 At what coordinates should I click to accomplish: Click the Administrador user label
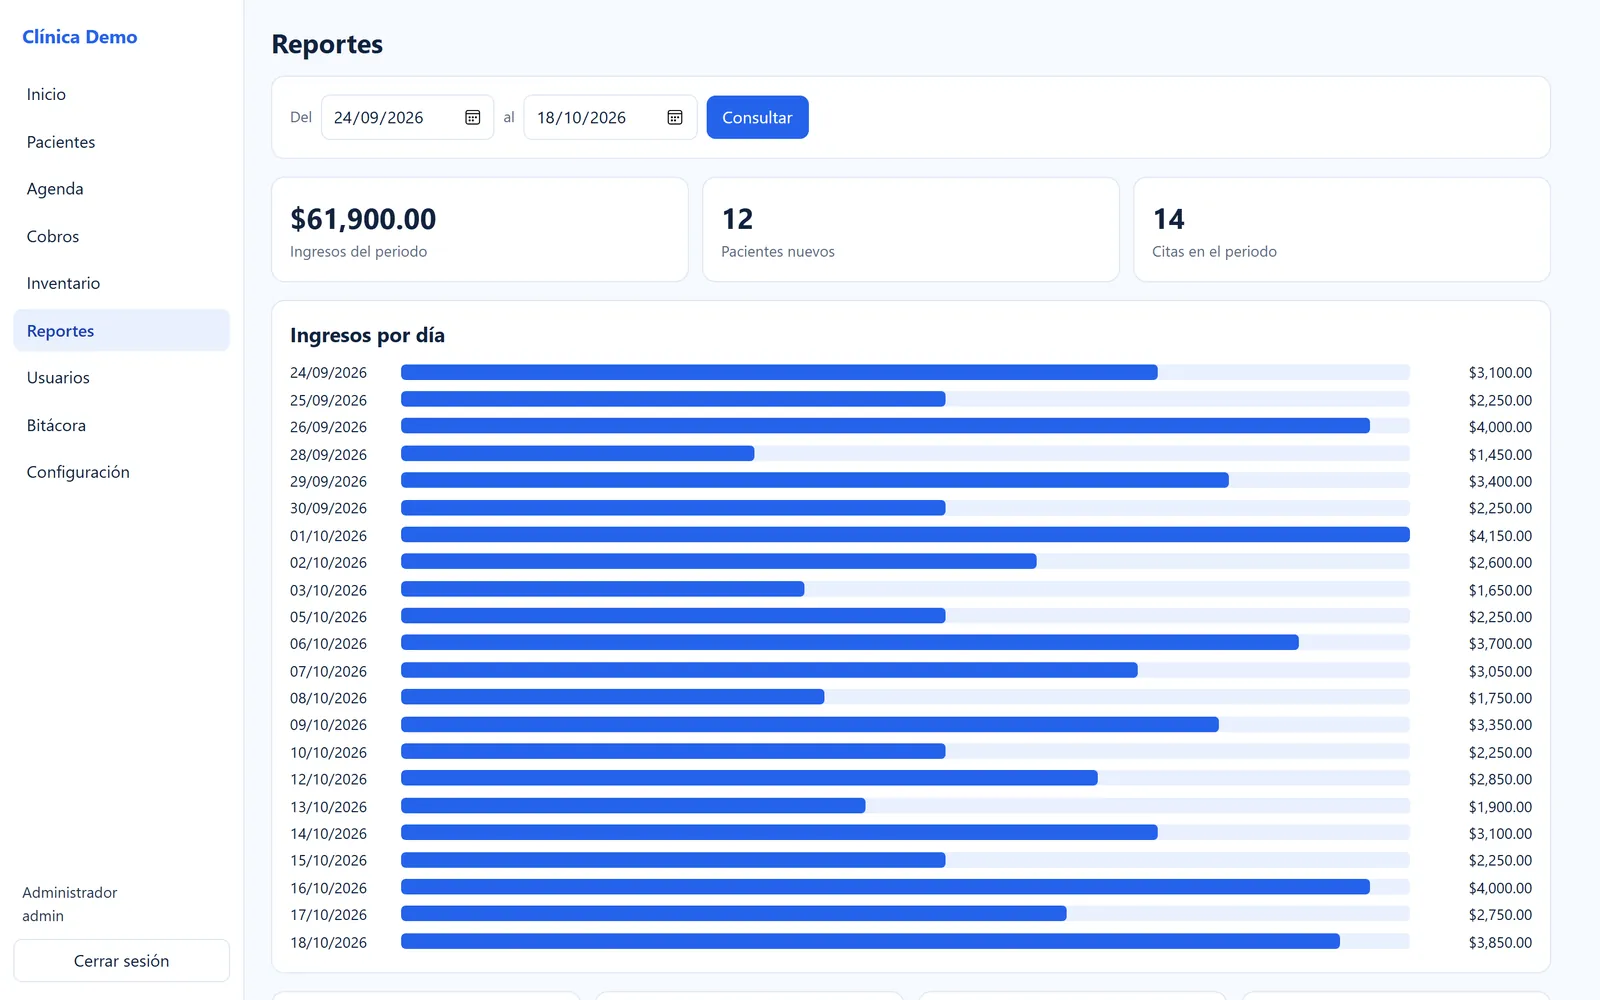(70, 892)
